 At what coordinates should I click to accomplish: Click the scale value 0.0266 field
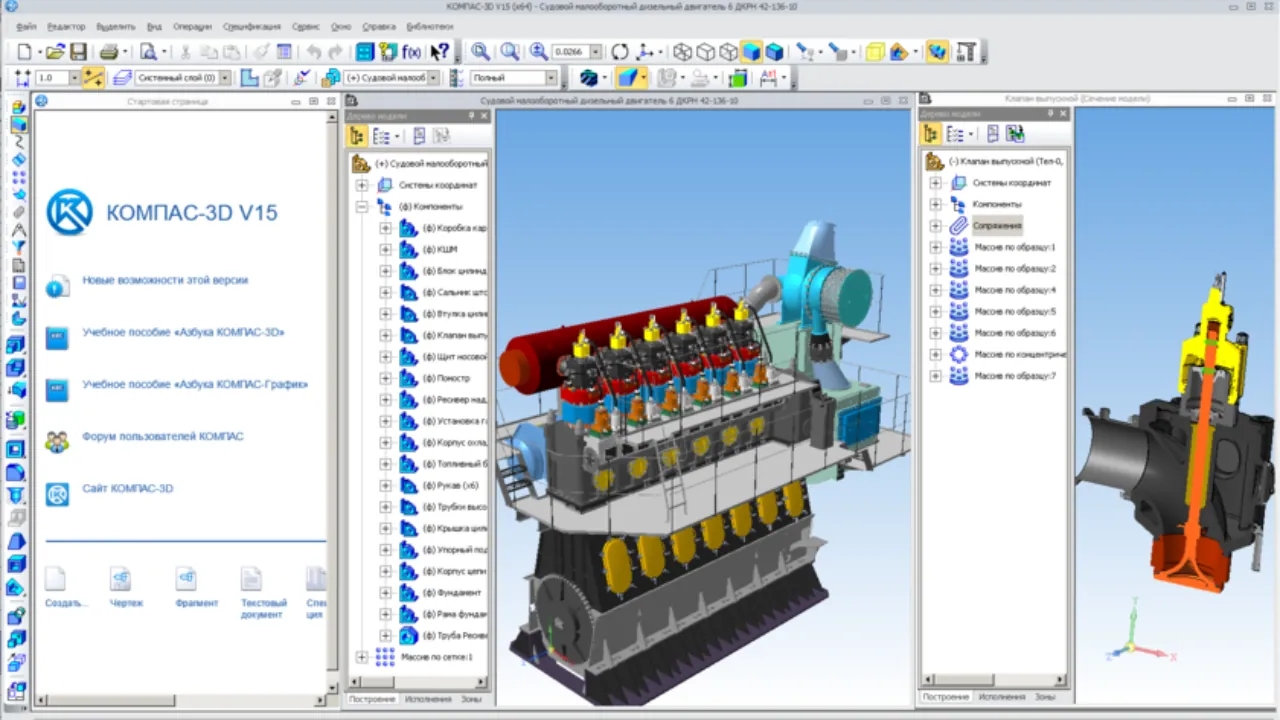click(x=571, y=51)
